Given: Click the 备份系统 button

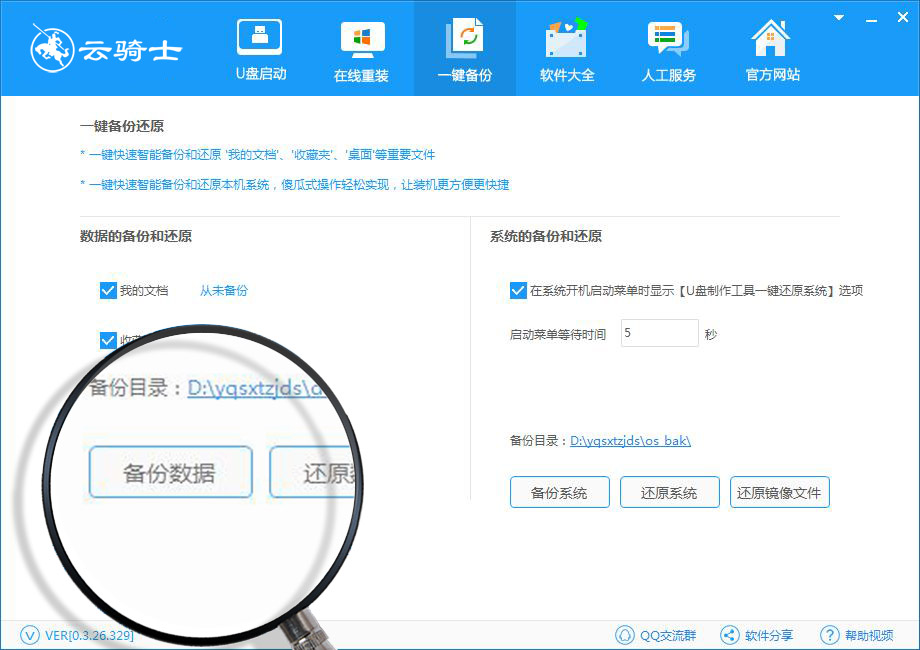Looking at the screenshot, I should pyautogui.click(x=560, y=492).
